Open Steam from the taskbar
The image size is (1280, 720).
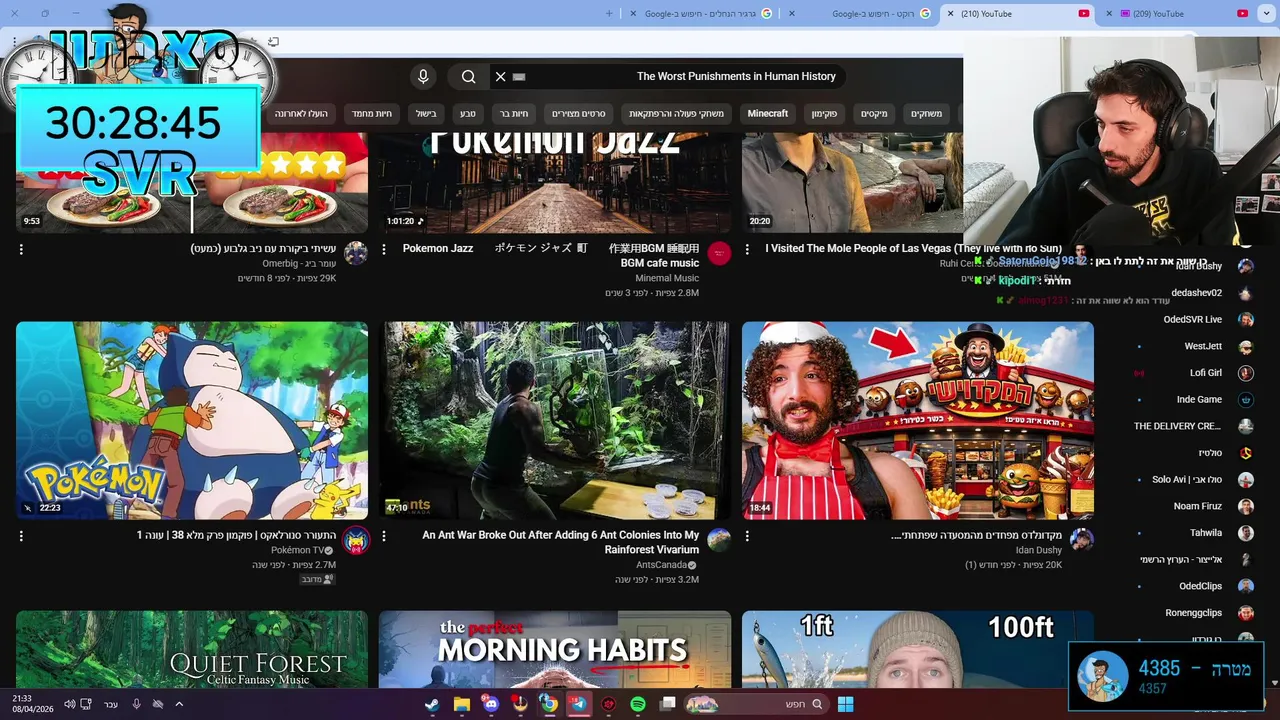point(431,704)
